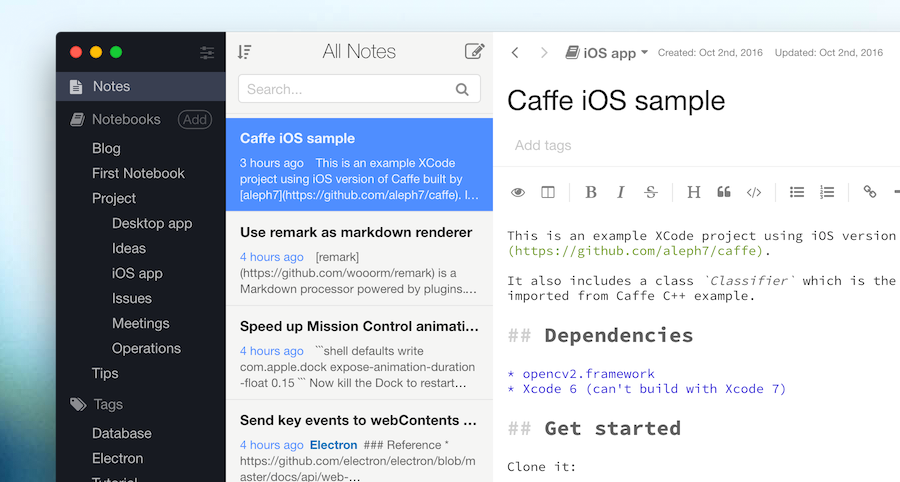900x482 pixels.
Task: Apply bold formatting in editor toolbar
Action: pos(591,192)
